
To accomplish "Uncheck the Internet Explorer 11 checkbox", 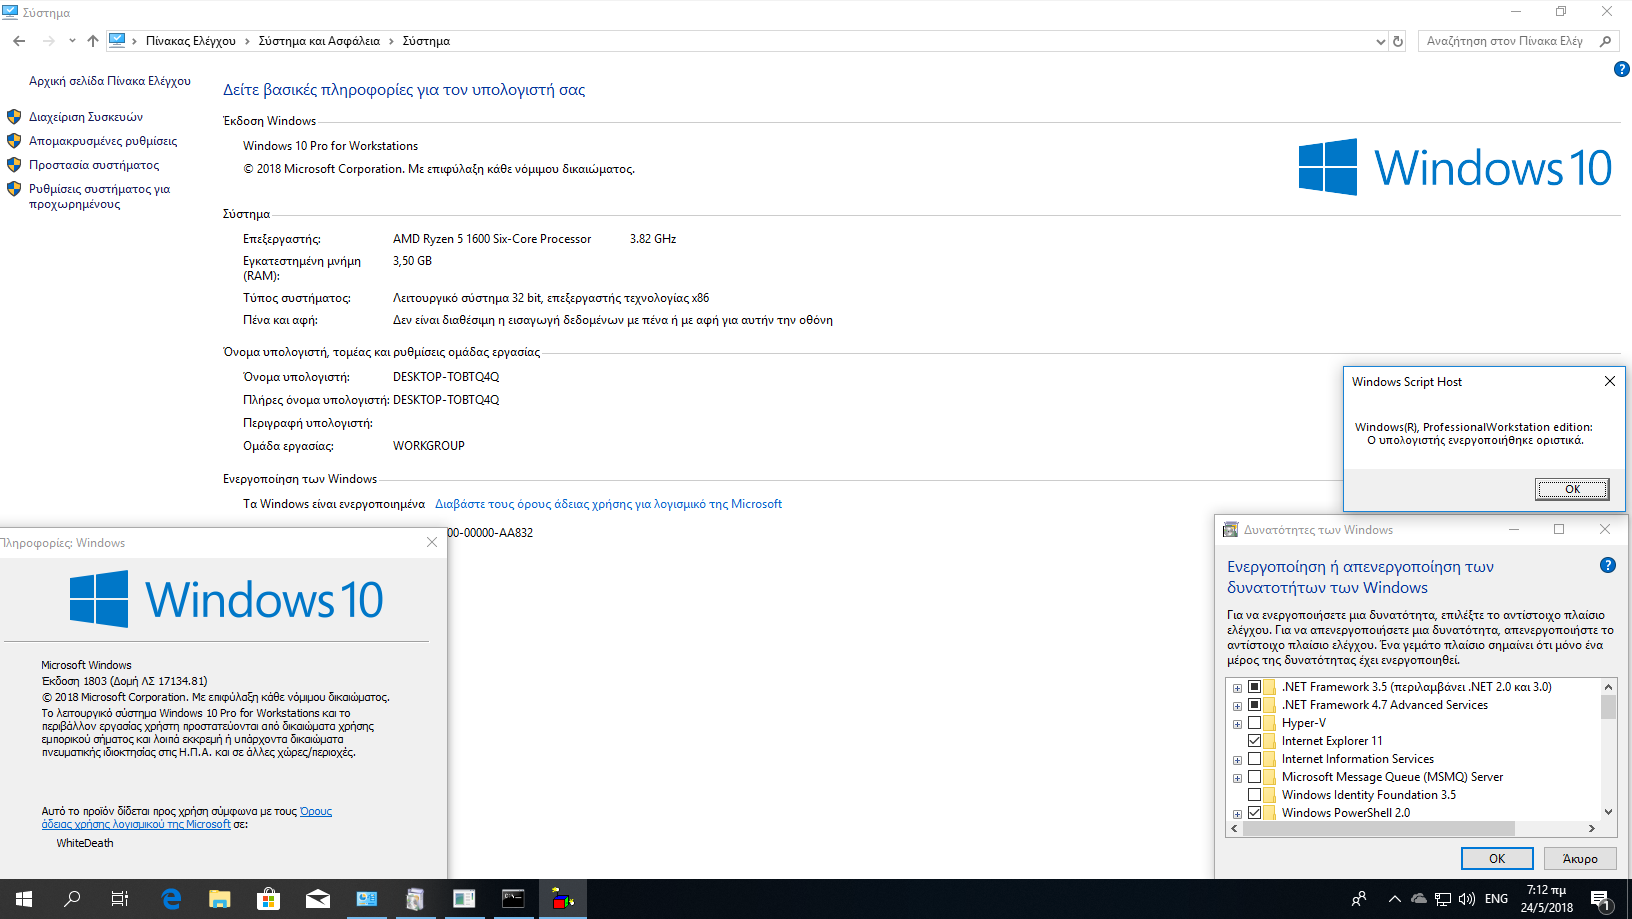I will [x=1254, y=741].
